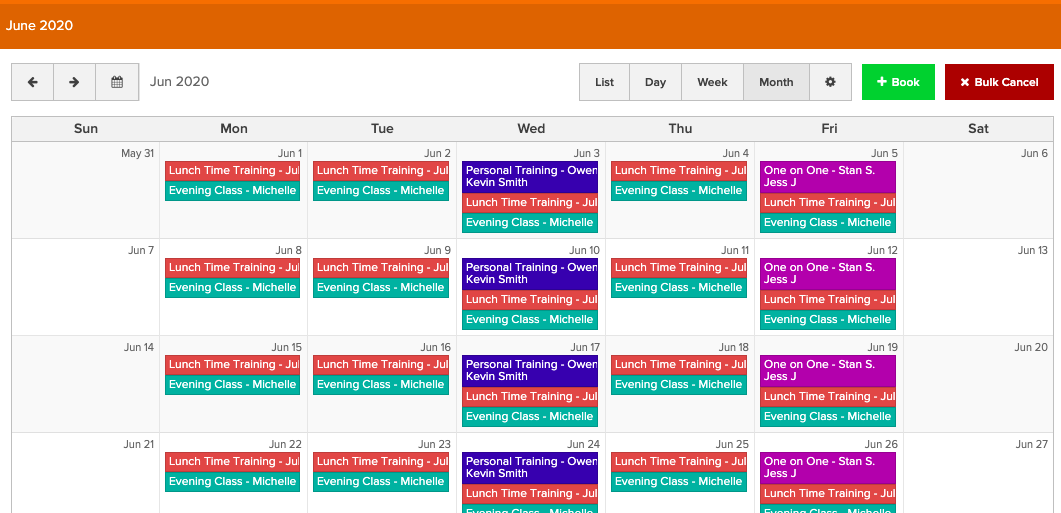Click the next month arrow icon
This screenshot has width=1061, height=513.
[x=74, y=82]
